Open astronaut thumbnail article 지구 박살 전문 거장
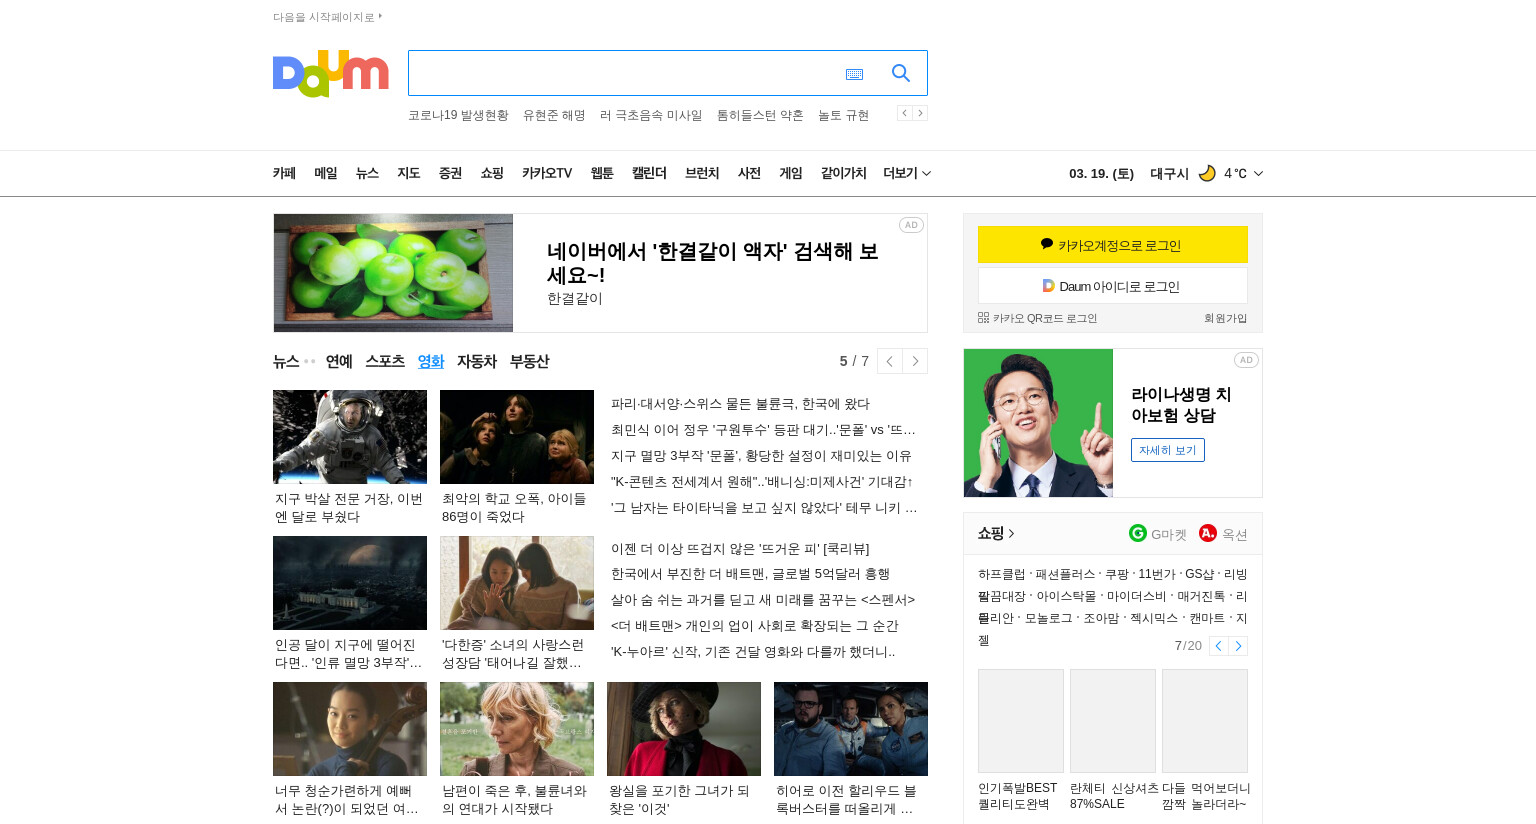Screen dimensions: 1536x824 (x=350, y=437)
